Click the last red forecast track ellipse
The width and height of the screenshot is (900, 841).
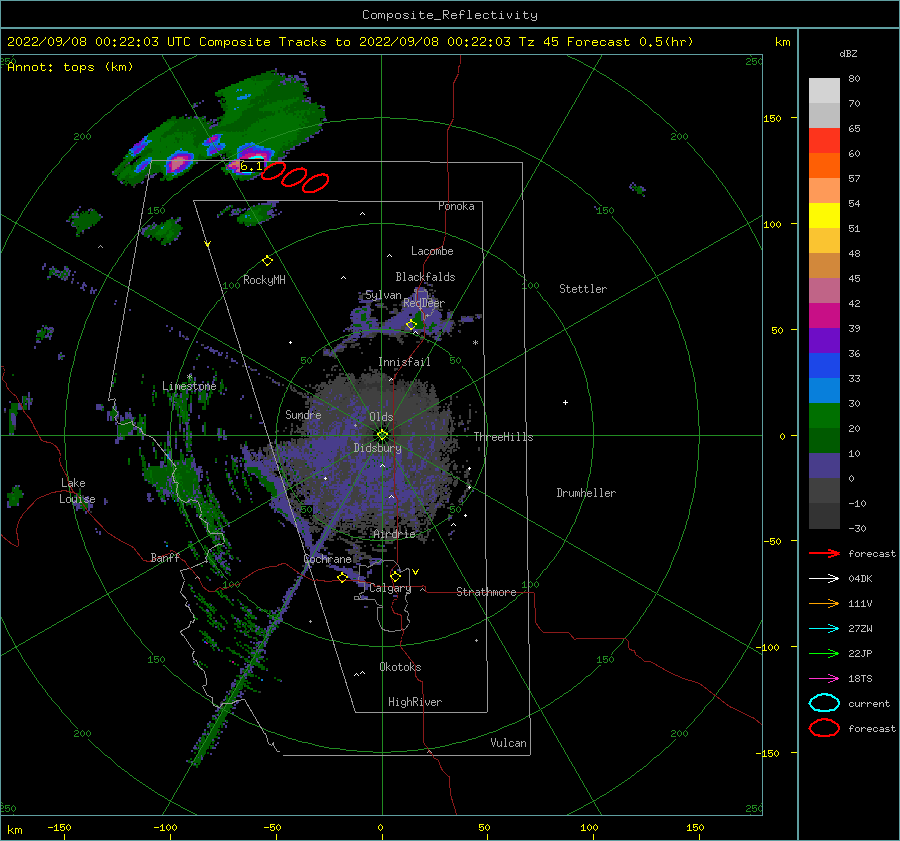(315, 183)
